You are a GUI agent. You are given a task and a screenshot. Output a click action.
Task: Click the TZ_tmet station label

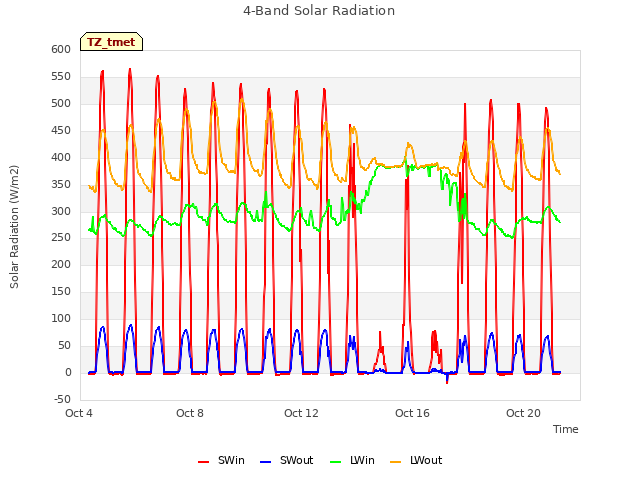(111, 42)
